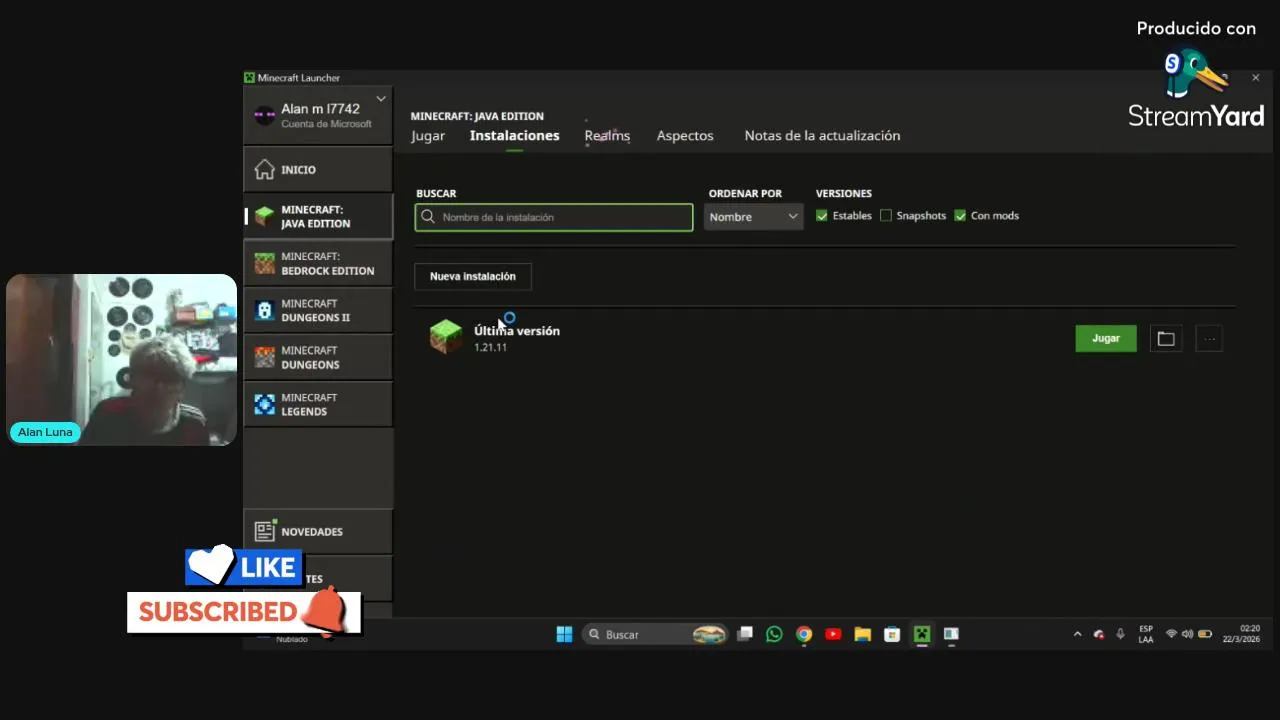Open the clock and date 22/3/2026
Screen dimensions: 1280x720
pos(1241,634)
